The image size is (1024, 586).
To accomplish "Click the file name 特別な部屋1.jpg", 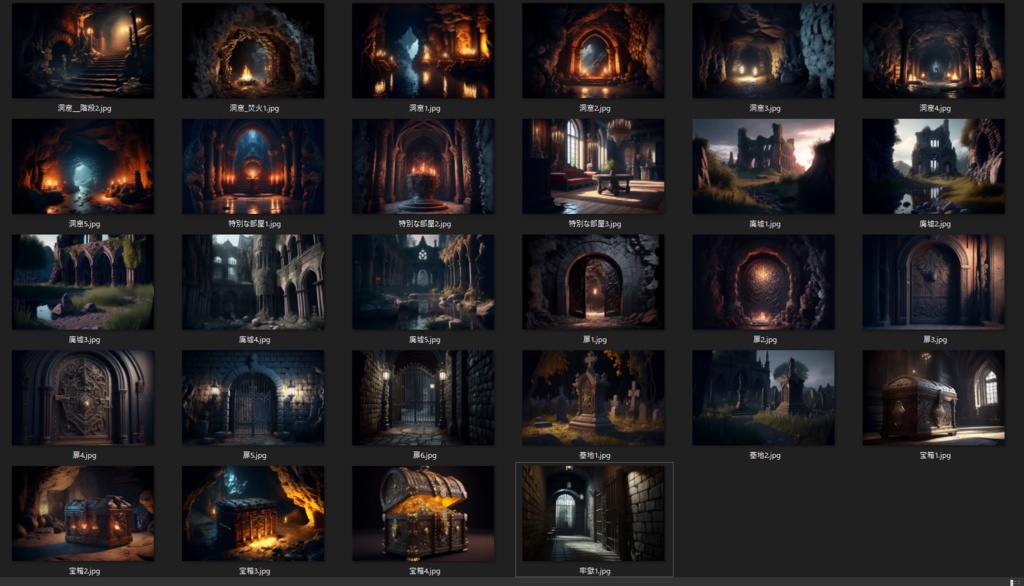I will (x=254, y=224).
